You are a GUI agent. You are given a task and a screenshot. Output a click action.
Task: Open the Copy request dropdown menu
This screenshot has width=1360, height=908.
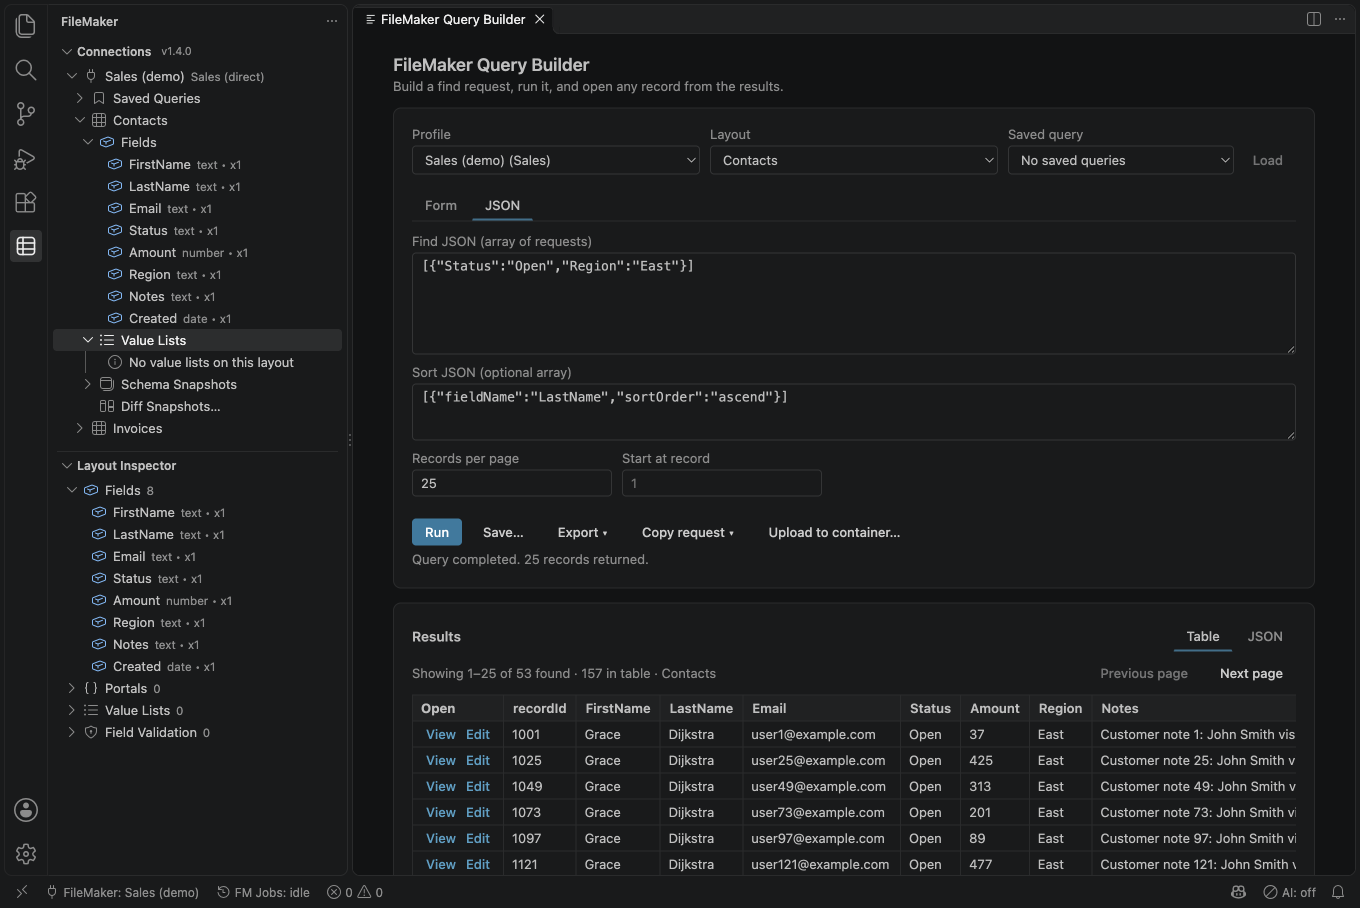(x=688, y=532)
